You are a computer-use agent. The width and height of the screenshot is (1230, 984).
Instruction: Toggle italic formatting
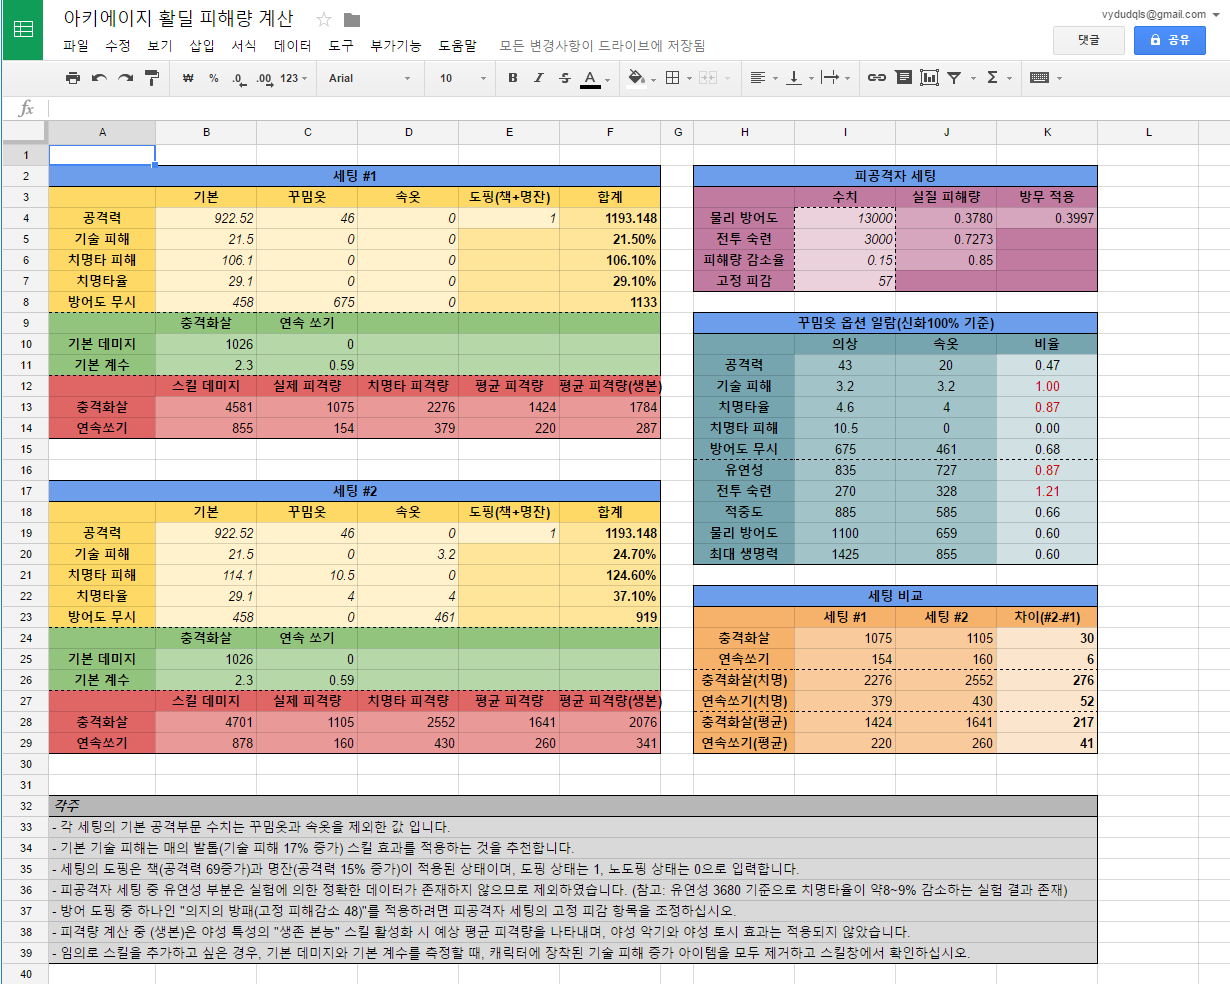point(538,78)
